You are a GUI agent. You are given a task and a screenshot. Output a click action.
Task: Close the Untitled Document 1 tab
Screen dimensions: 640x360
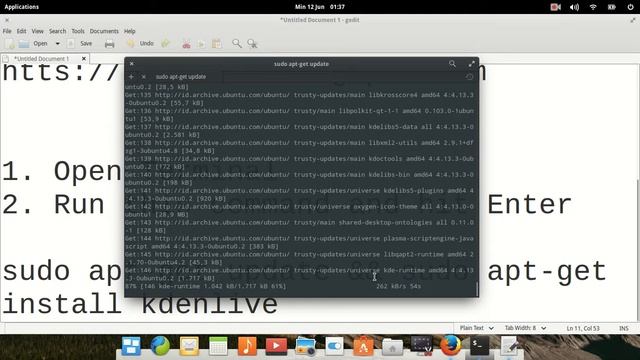(x=84, y=59)
